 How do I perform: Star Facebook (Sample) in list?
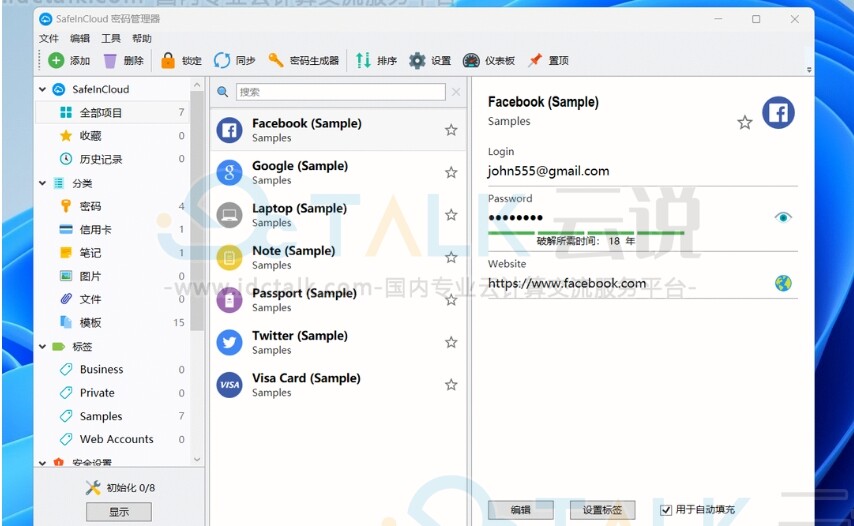(x=451, y=130)
